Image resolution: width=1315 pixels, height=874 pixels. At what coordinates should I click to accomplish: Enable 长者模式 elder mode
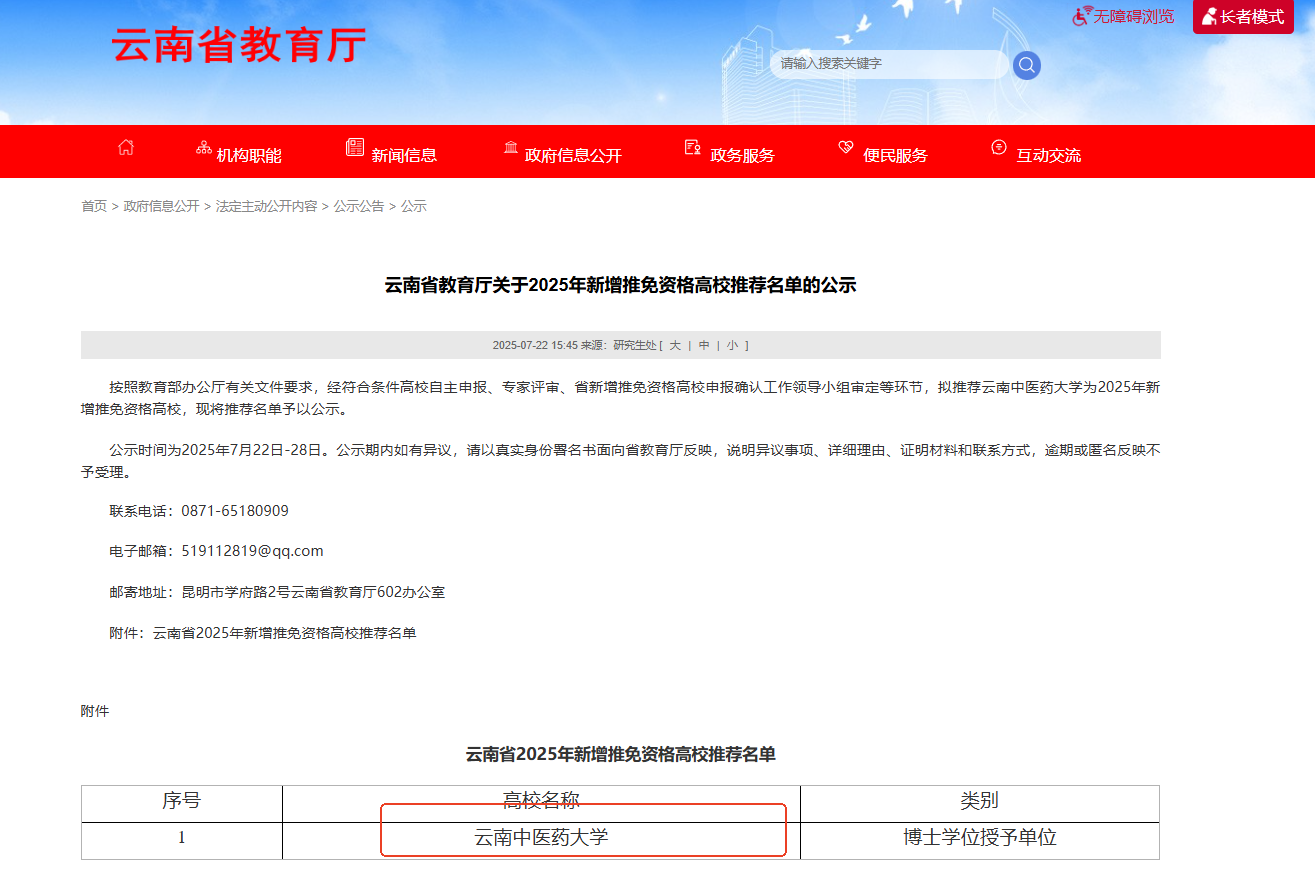point(1243,17)
